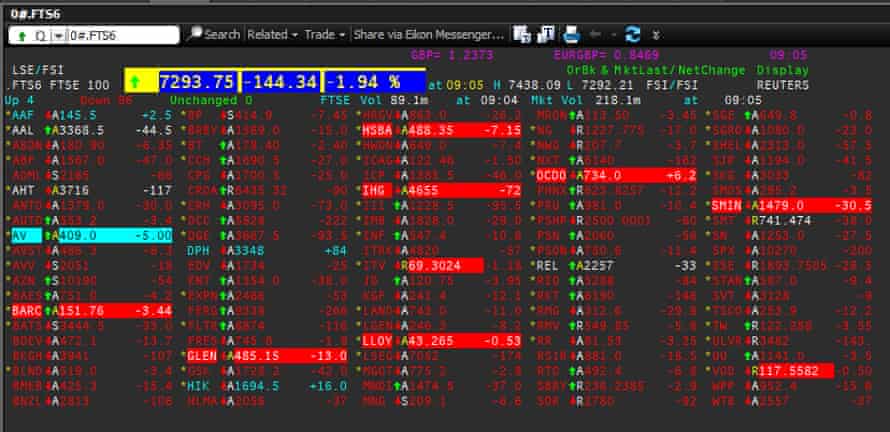Click the AAL ticker
The image size is (890, 432).
24,130
